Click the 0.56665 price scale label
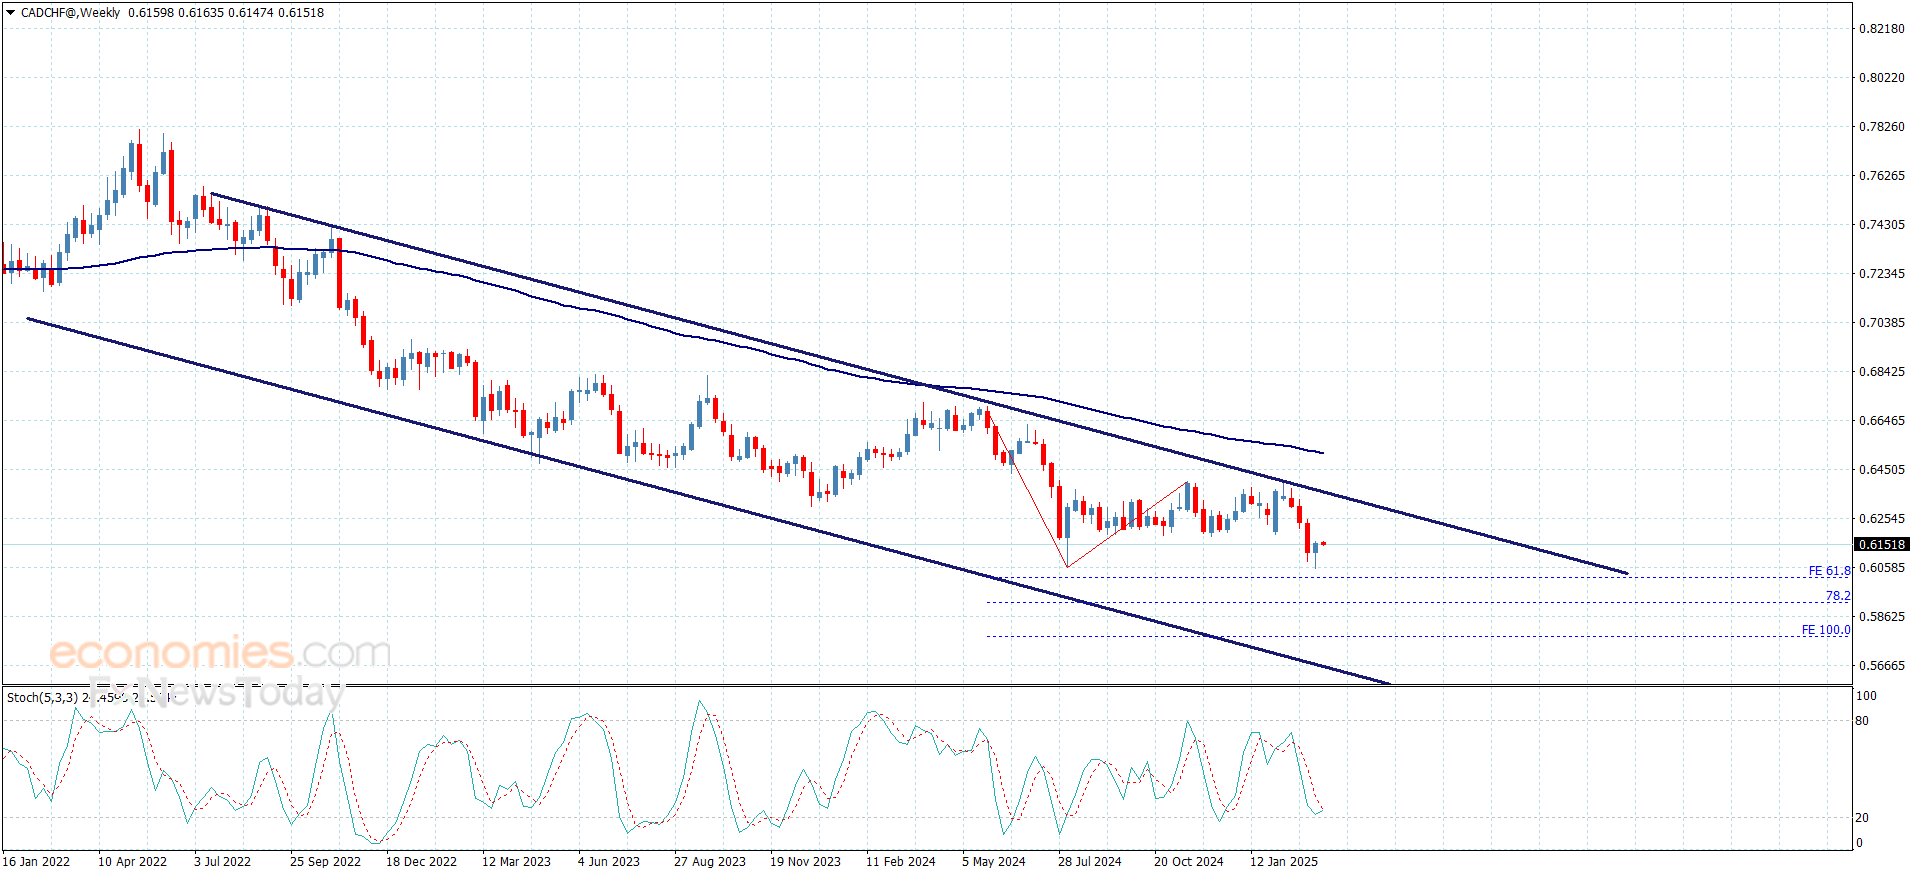 pyautogui.click(x=1881, y=665)
